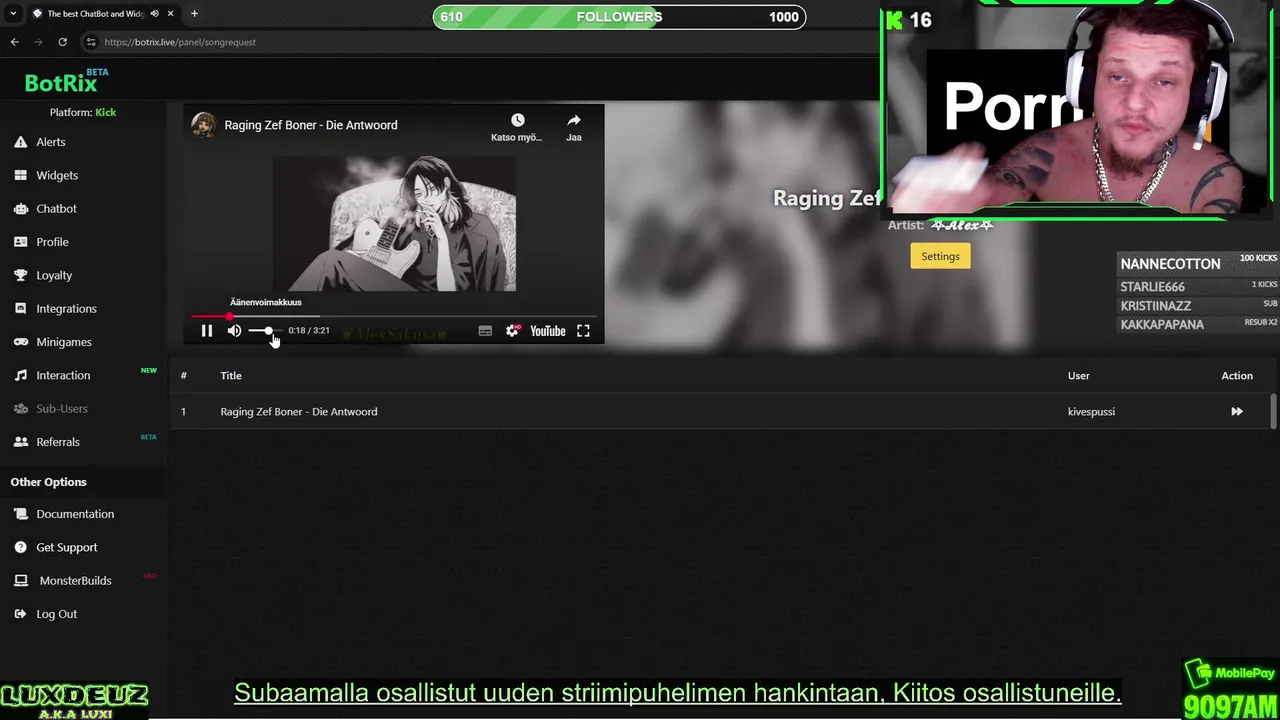This screenshot has width=1280, height=720.
Task: Close the BotRix browser tab
Action: click(x=170, y=14)
